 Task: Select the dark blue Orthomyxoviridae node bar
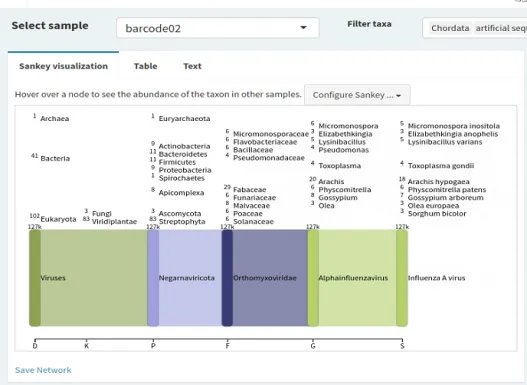(227, 278)
